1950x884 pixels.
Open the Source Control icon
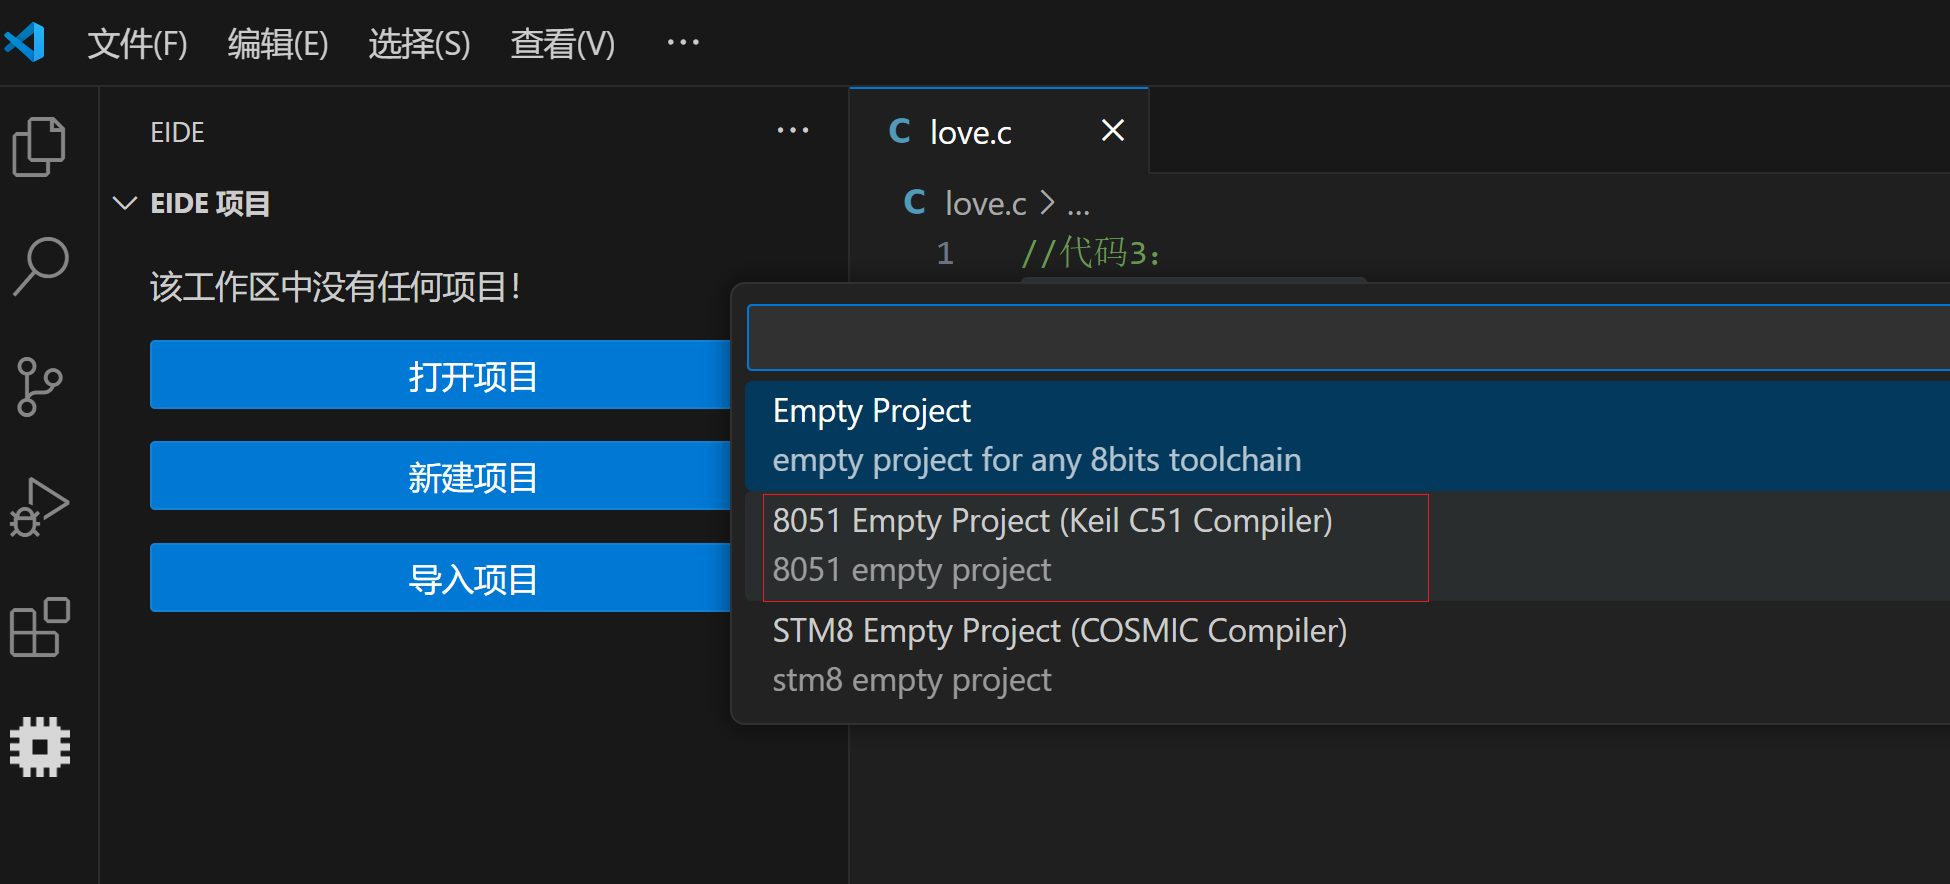pyautogui.click(x=40, y=387)
